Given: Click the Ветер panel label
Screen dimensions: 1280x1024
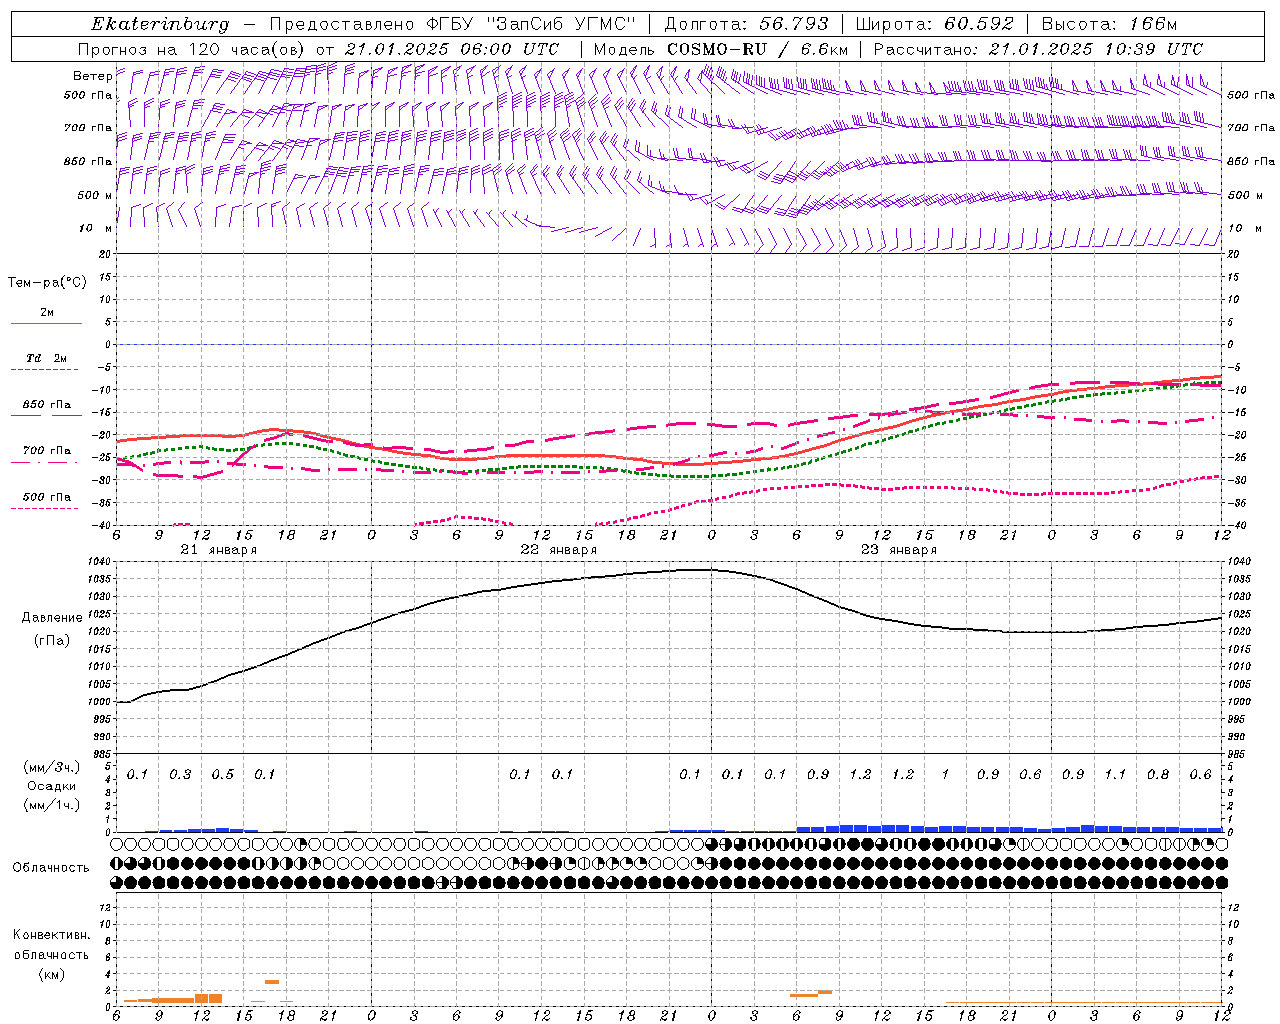Looking at the screenshot, I should point(92,76).
